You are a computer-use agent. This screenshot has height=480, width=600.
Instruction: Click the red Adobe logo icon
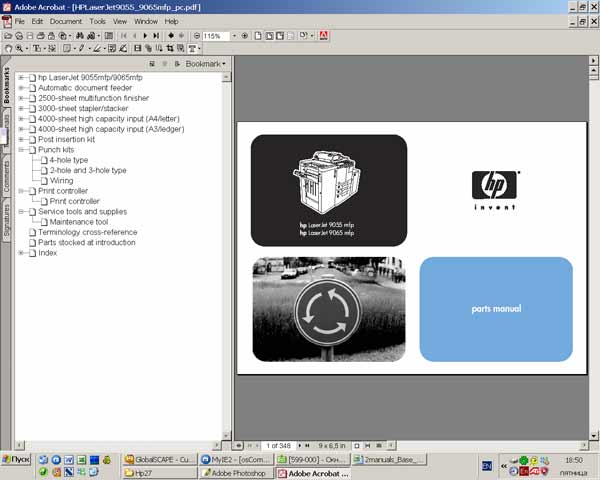tap(324, 36)
